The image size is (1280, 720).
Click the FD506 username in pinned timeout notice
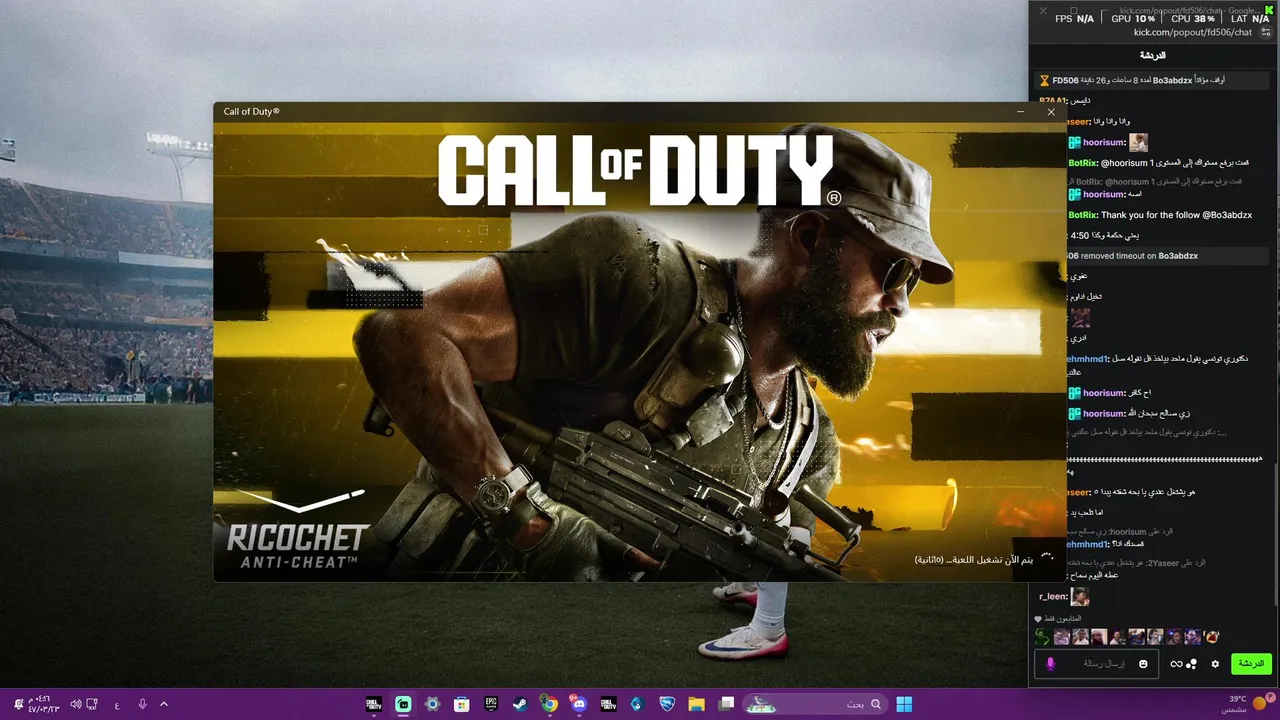(x=1065, y=80)
